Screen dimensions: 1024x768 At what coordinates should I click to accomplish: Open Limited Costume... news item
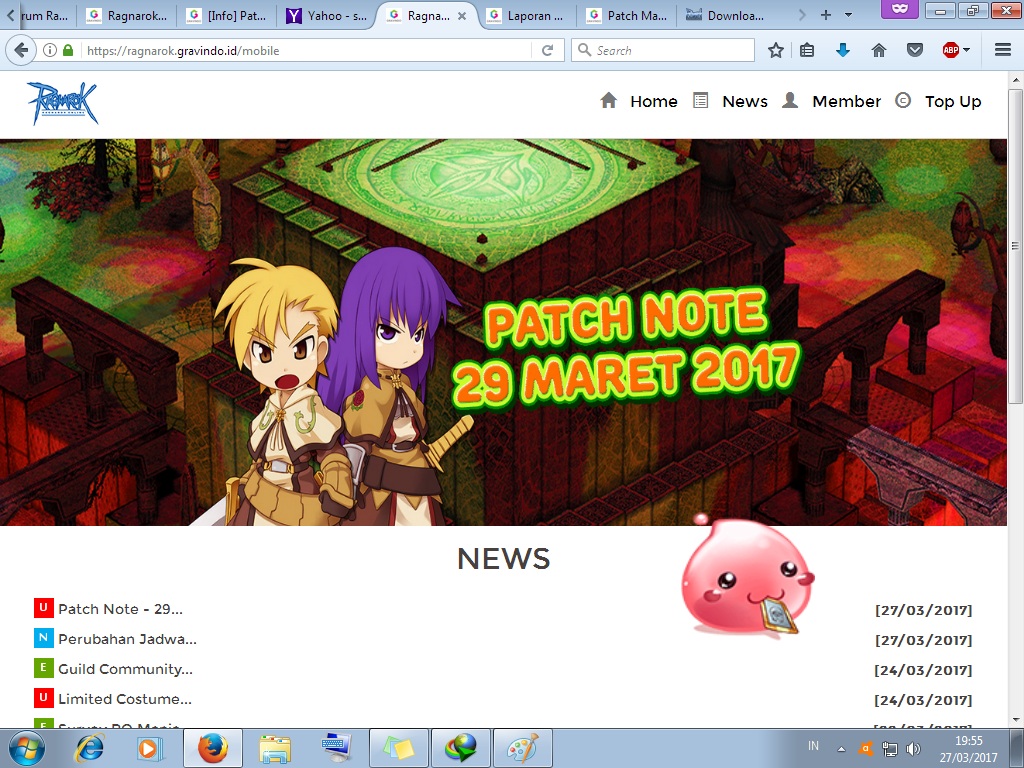point(125,699)
